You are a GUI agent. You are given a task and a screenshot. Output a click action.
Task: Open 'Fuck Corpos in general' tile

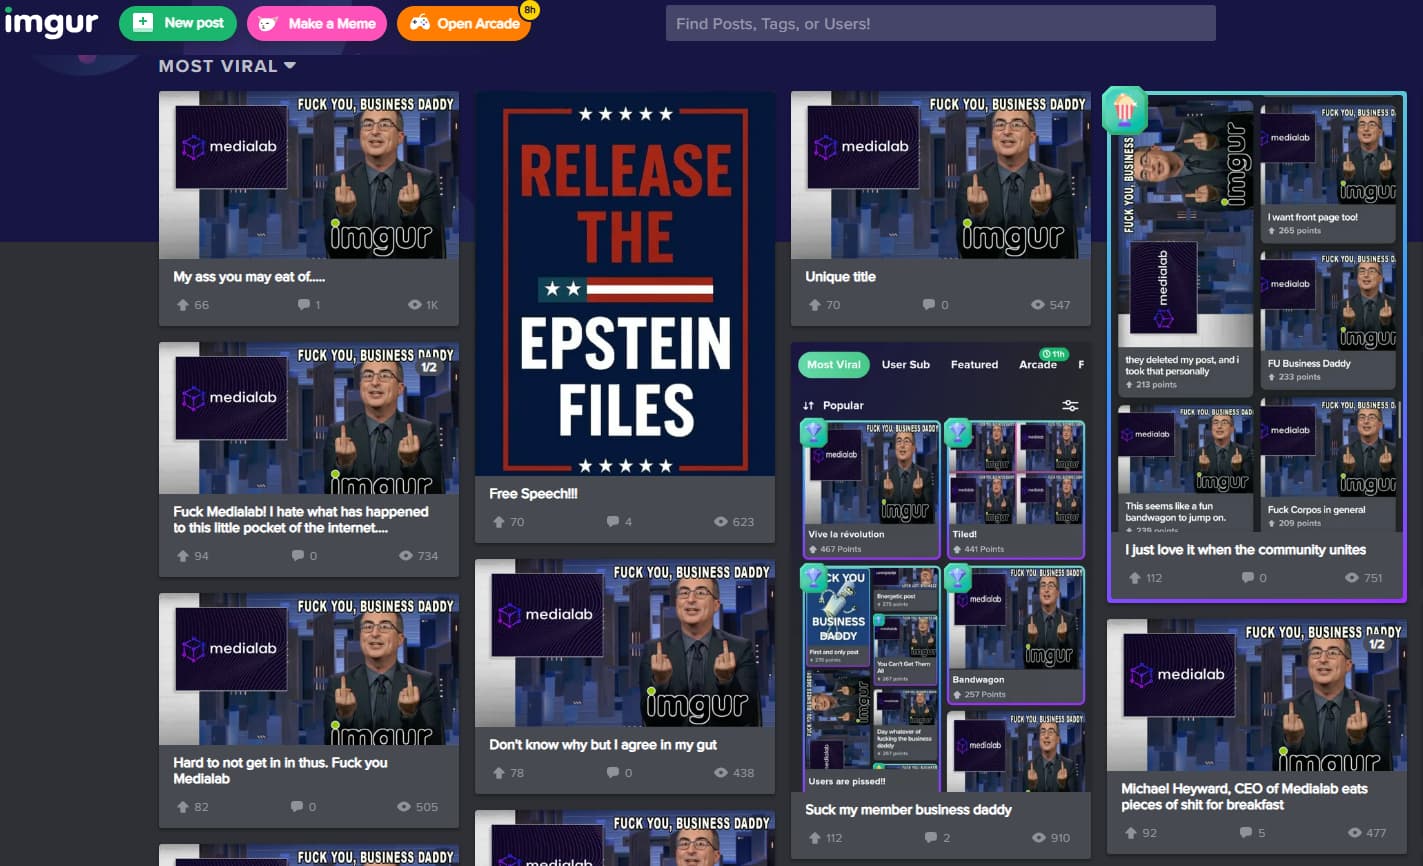(x=1328, y=464)
